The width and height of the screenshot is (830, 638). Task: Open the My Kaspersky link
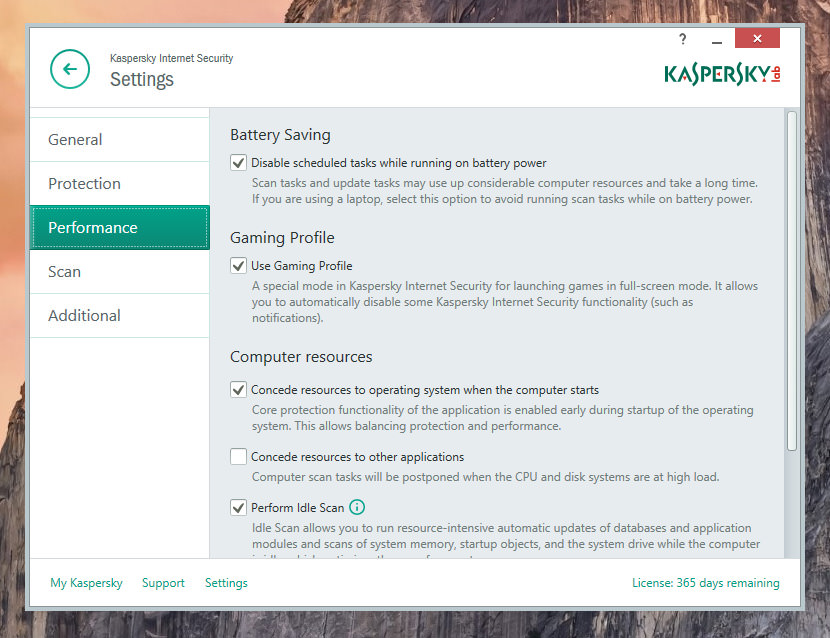[x=86, y=583]
